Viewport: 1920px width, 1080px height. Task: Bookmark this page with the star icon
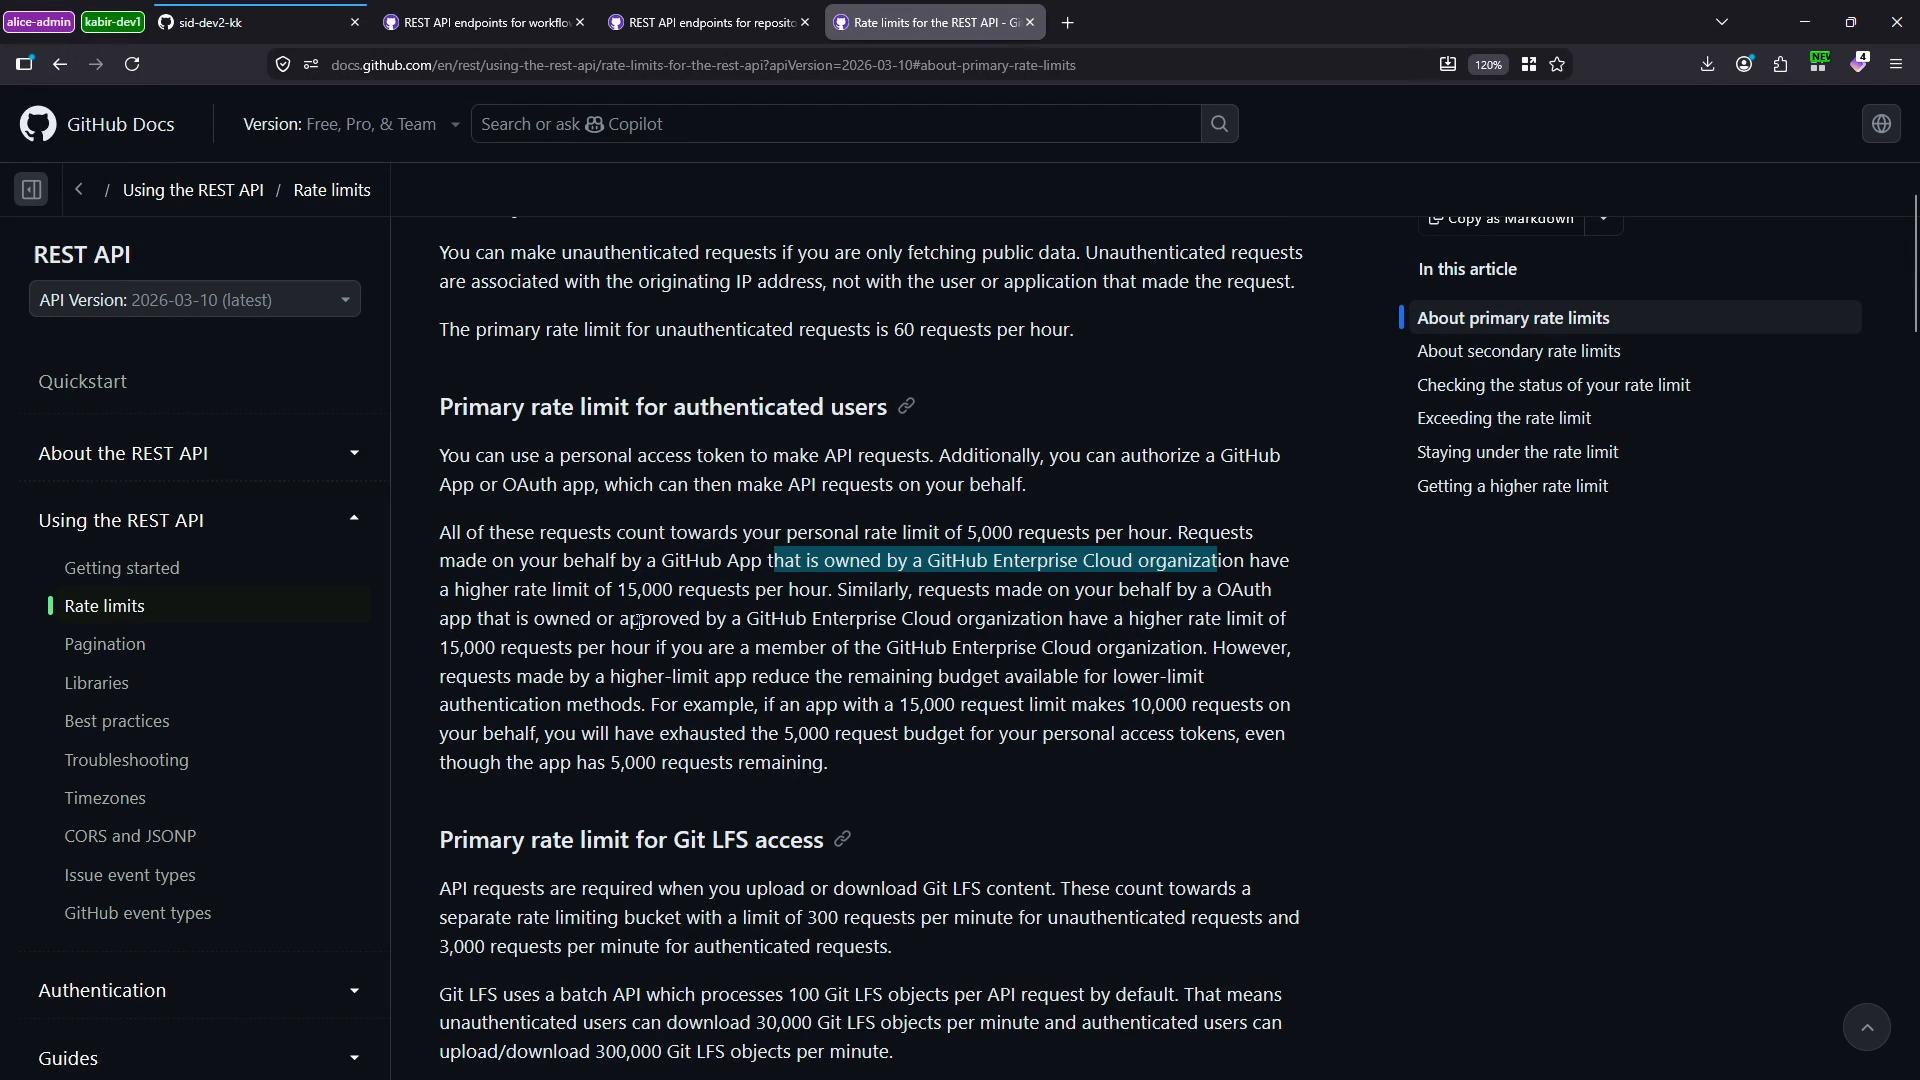pos(1557,64)
